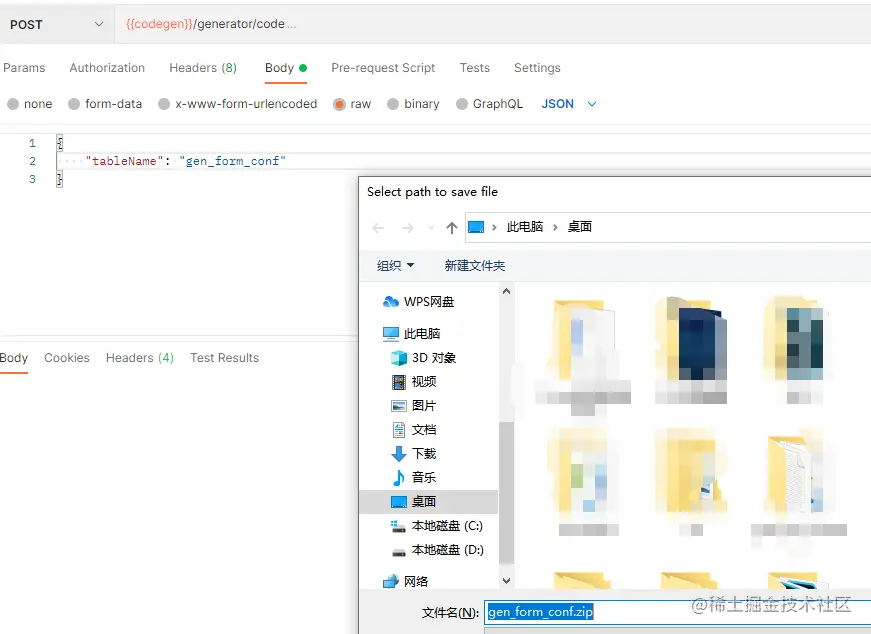The image size is (871, 634).
Task: Open the response Cookies tab
Action: pos(67,358)
